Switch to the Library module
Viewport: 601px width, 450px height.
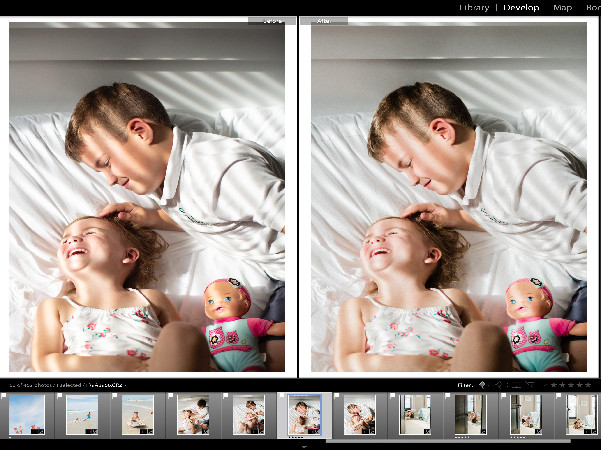(474, 7)
